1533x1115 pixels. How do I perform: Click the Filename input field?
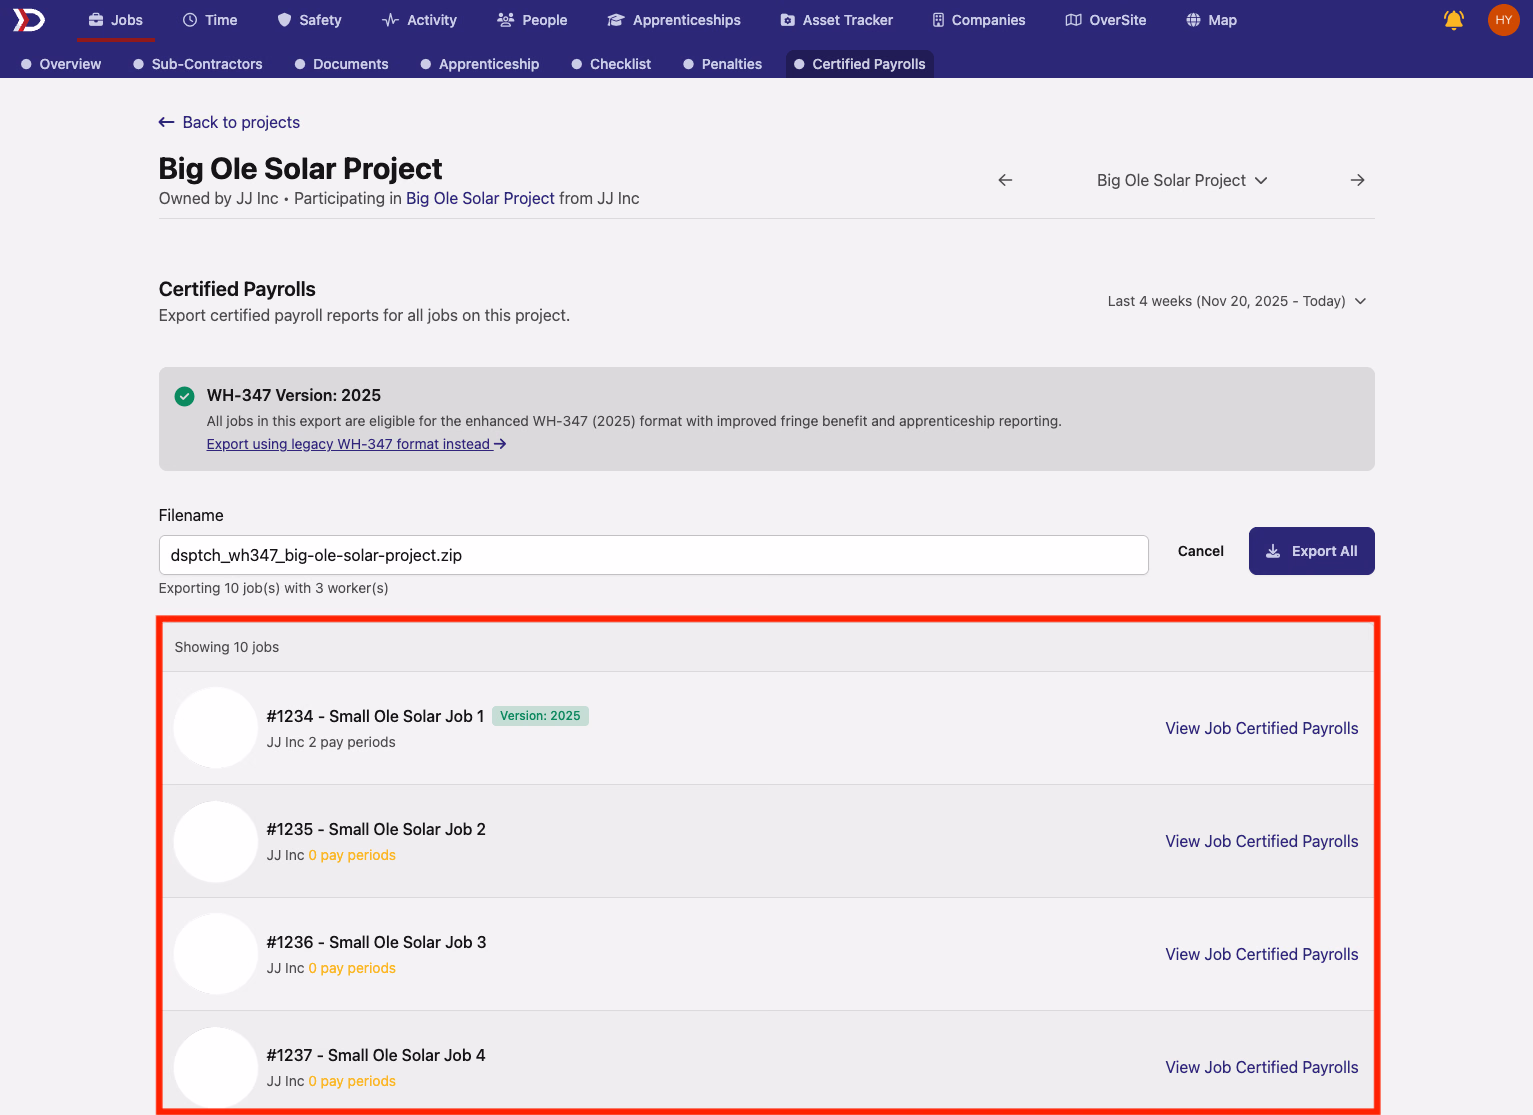click(x=653, y=555)
